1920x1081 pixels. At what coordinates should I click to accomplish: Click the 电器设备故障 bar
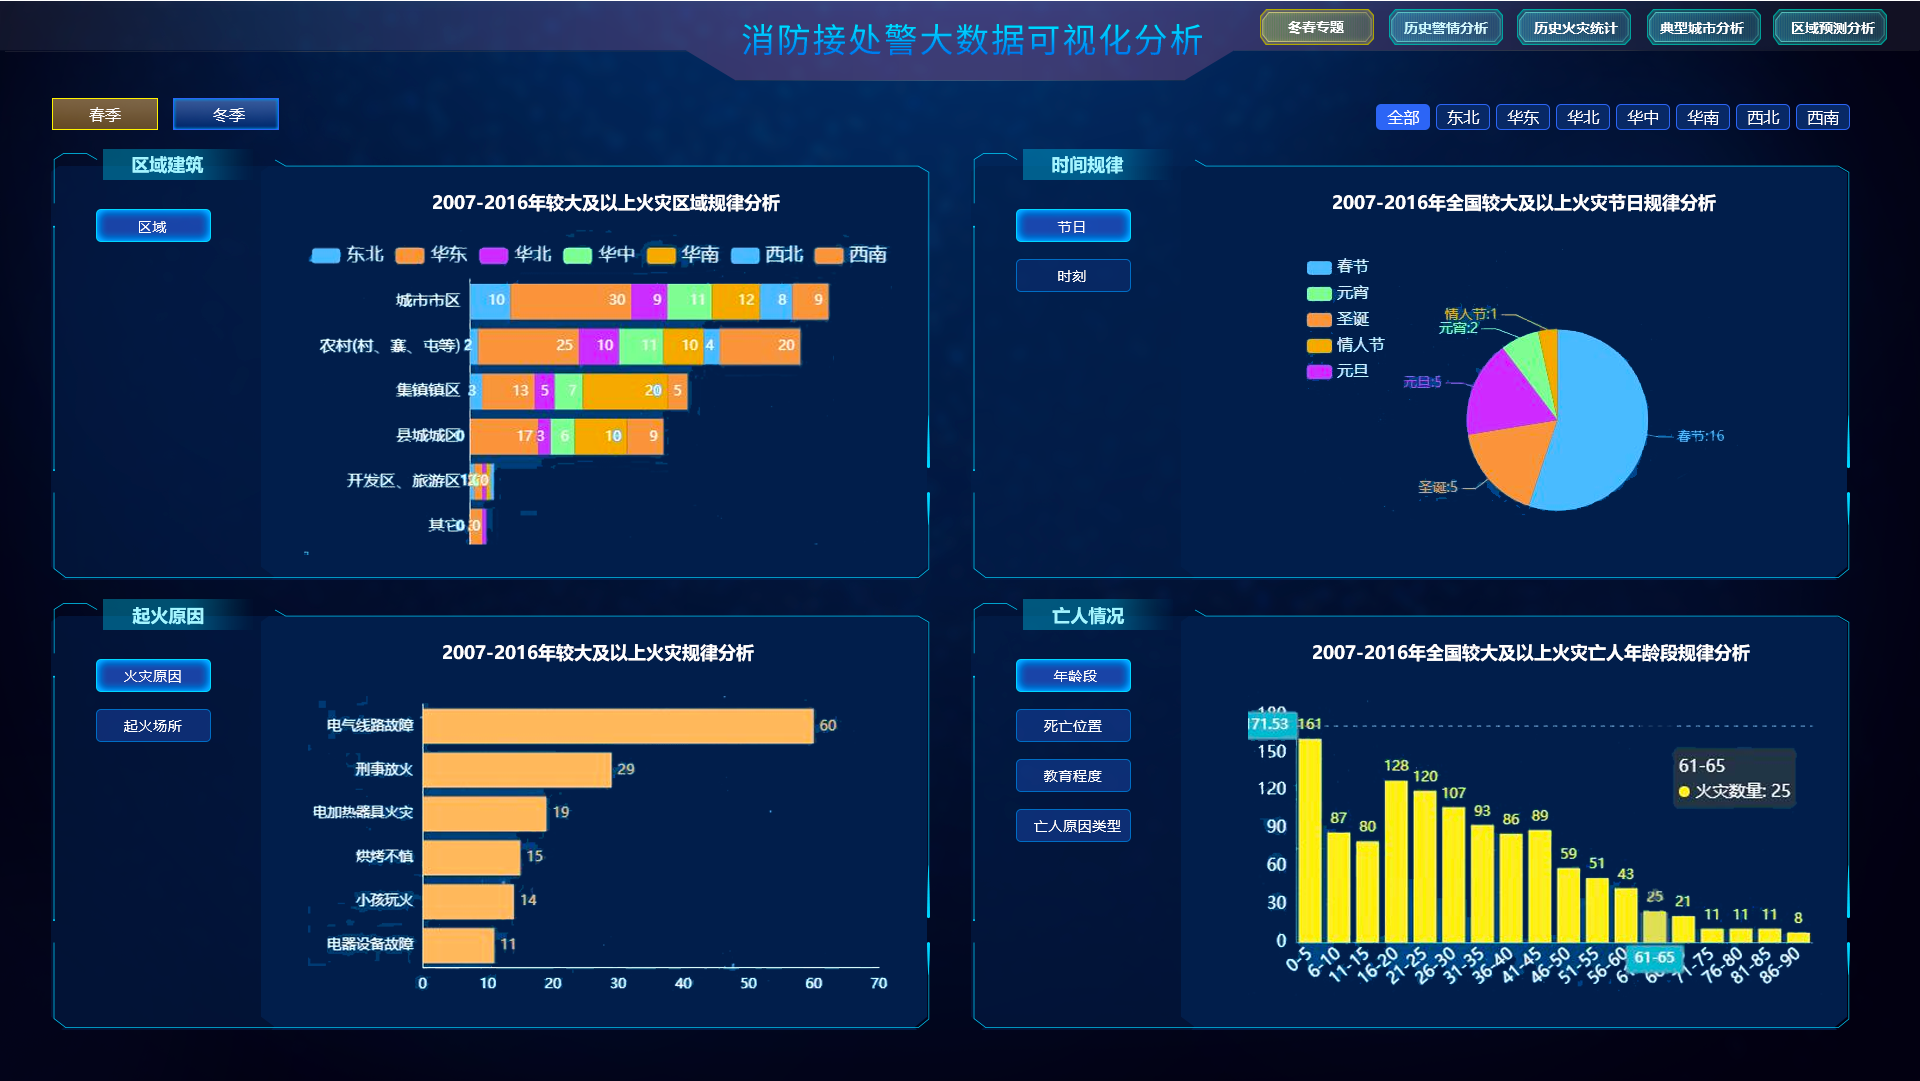click(x=459, y=945)
